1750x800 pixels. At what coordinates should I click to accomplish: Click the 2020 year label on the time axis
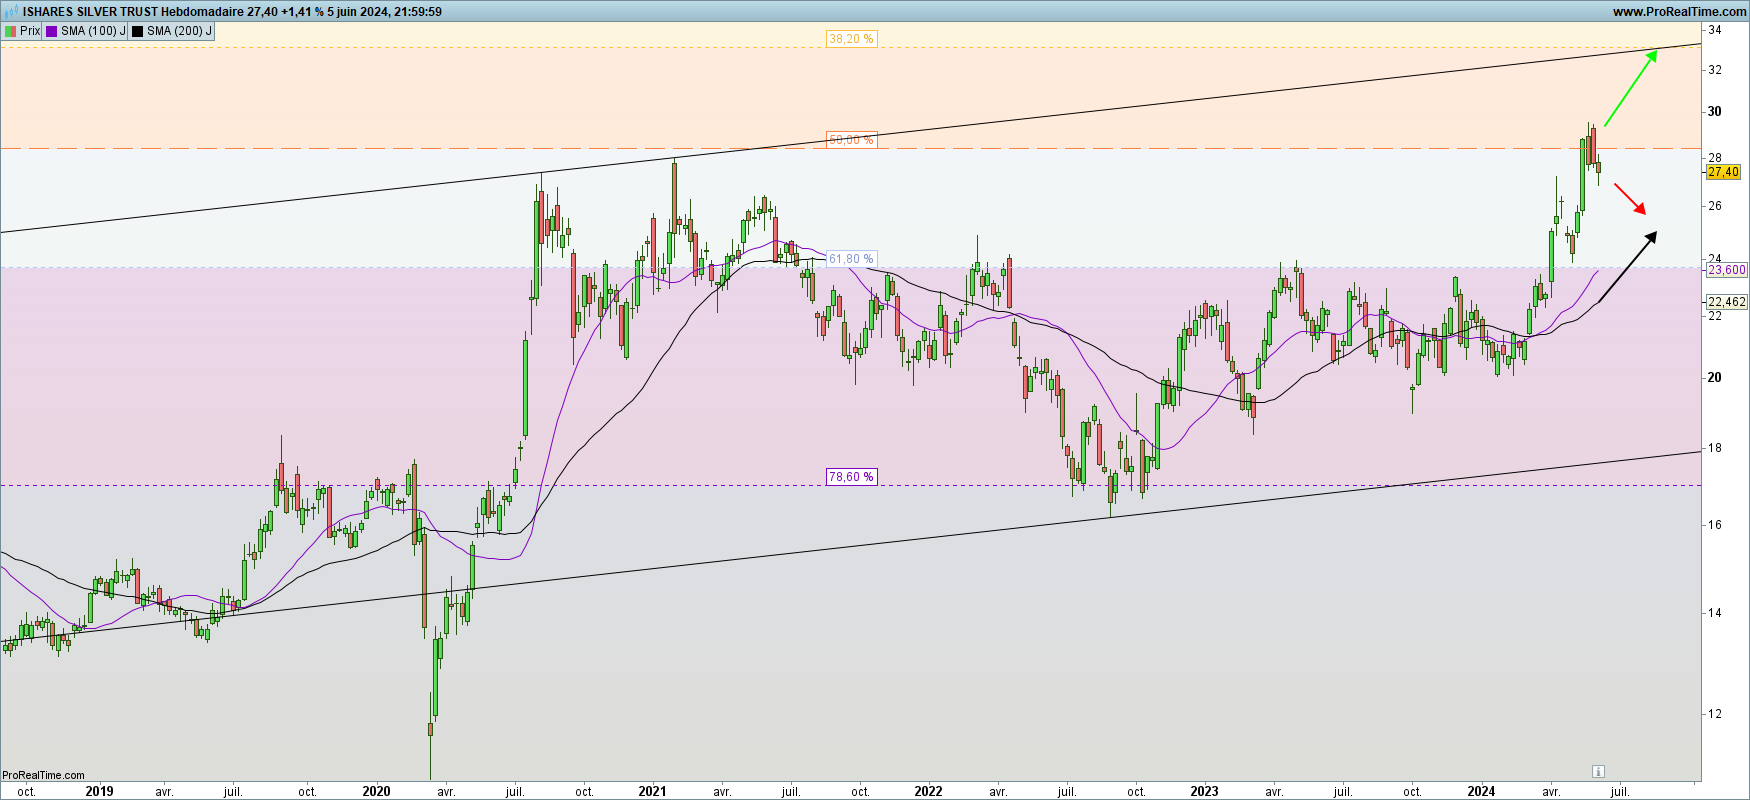(x=376, y=791)
